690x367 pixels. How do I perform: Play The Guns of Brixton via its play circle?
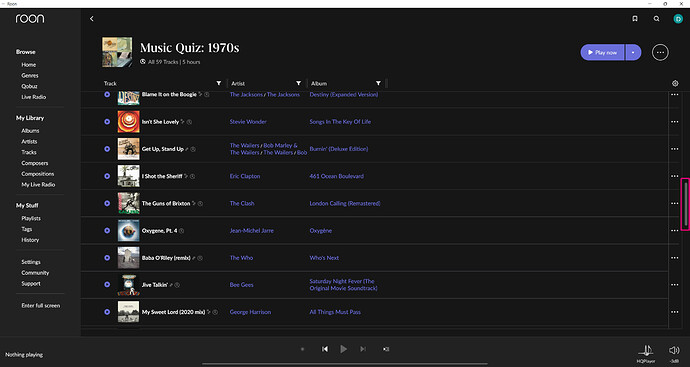coord(107,203)
